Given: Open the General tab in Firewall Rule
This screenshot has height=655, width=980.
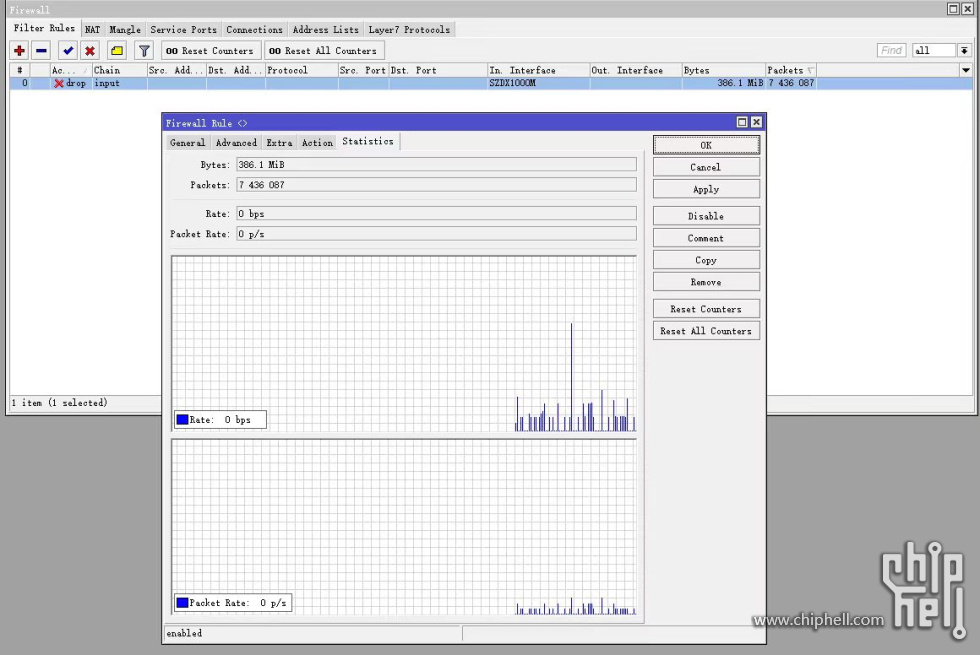Looking at the screenshot, I should click(188, 142).
